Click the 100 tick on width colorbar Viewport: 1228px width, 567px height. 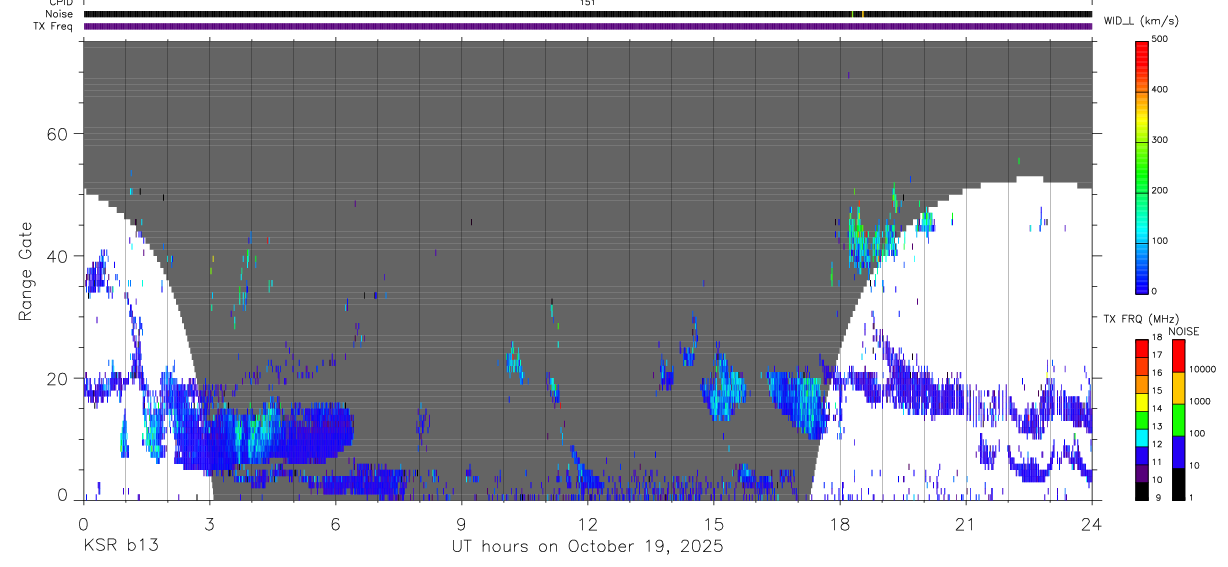click(1161, 241)
